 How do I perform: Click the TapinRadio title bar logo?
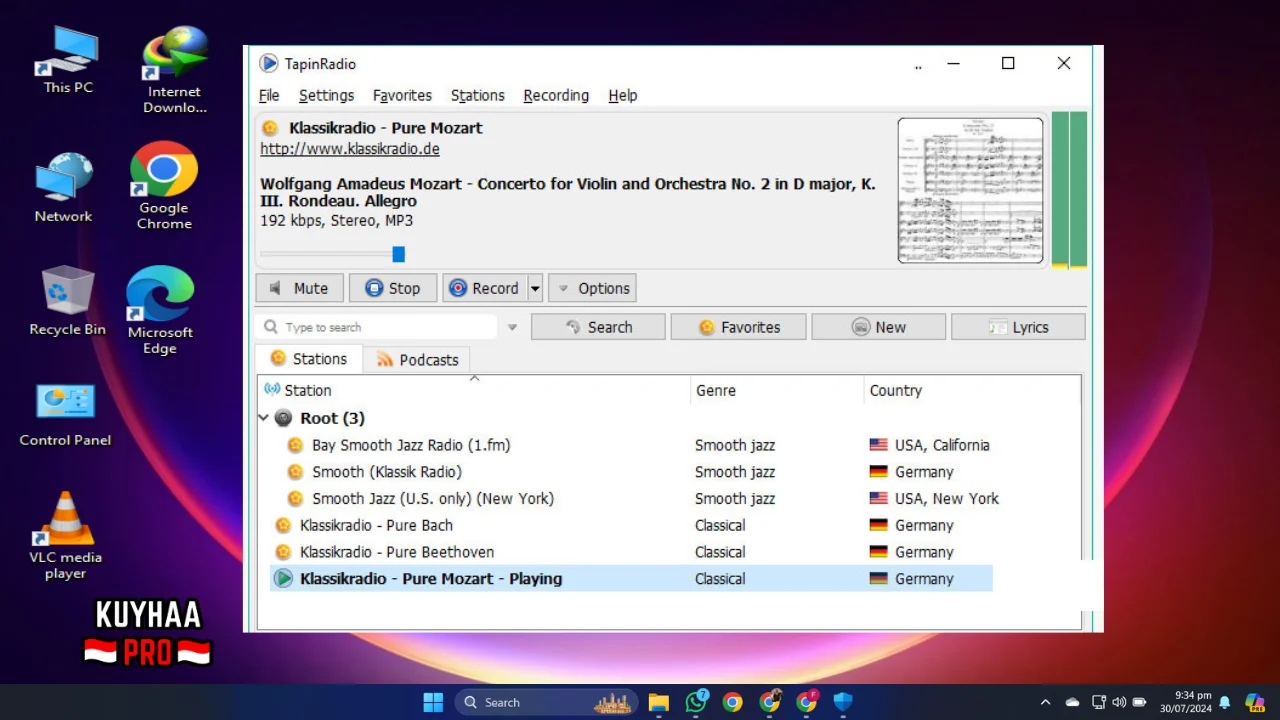pos(268,63)
